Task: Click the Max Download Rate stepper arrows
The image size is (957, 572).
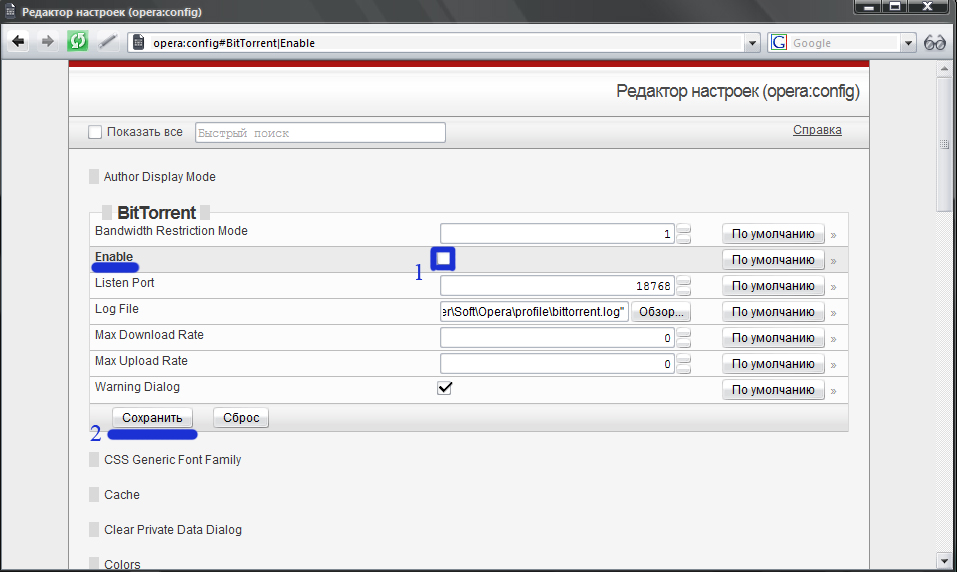Action: point(684,338)
